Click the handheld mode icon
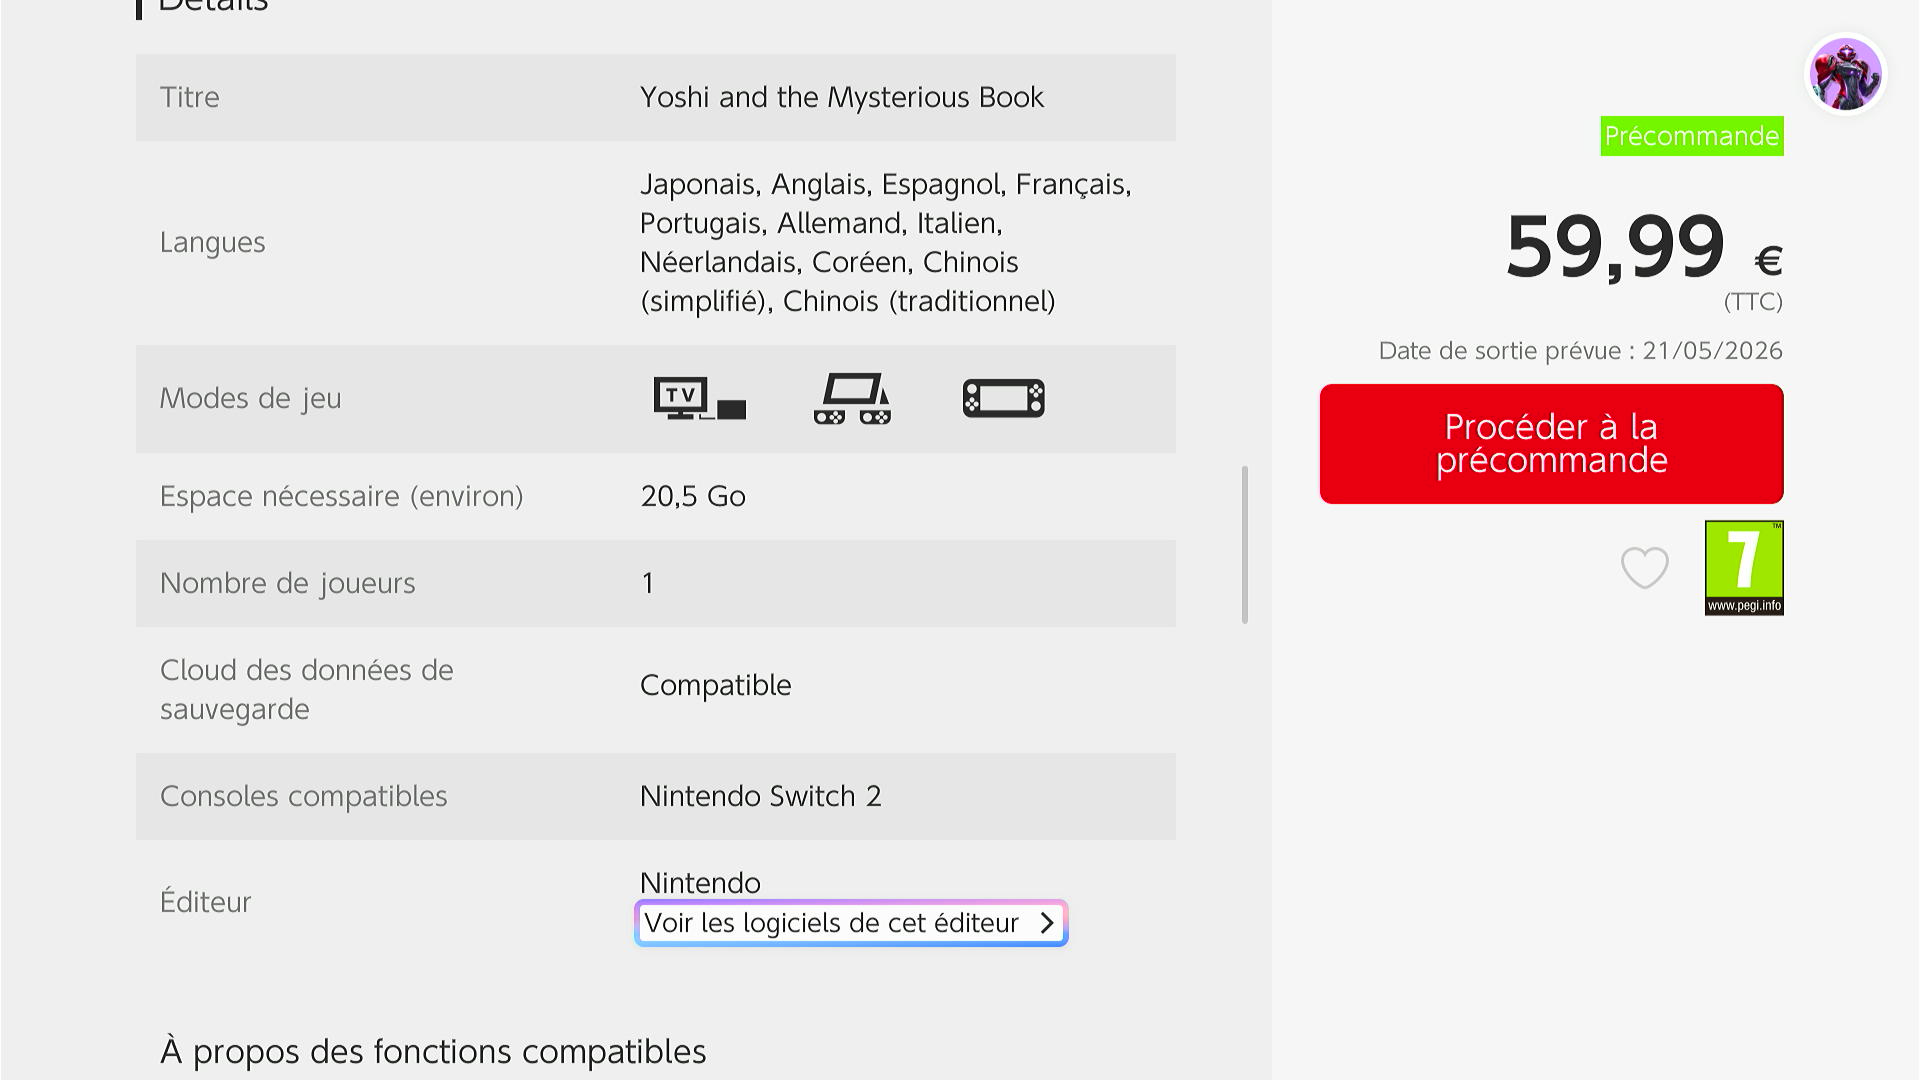This screenshot has height=1080, width=1920. pyautogui.click(x=1003, y=398)
